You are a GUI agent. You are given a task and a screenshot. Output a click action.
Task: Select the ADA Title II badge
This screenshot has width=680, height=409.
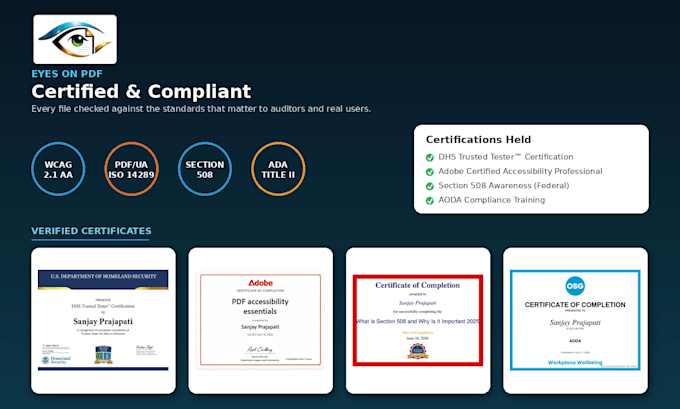(278, 169)
